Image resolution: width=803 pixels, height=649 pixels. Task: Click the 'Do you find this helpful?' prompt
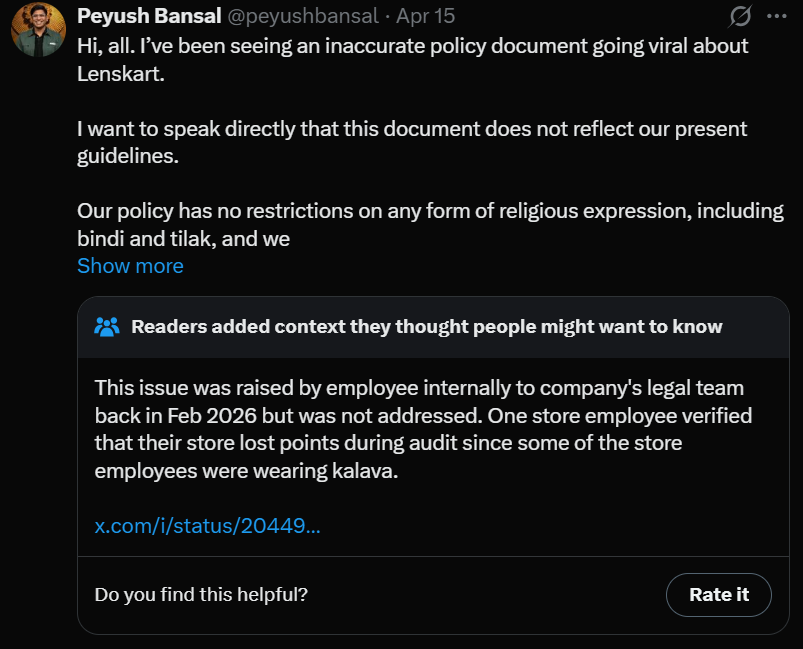[x=201, y=594]
